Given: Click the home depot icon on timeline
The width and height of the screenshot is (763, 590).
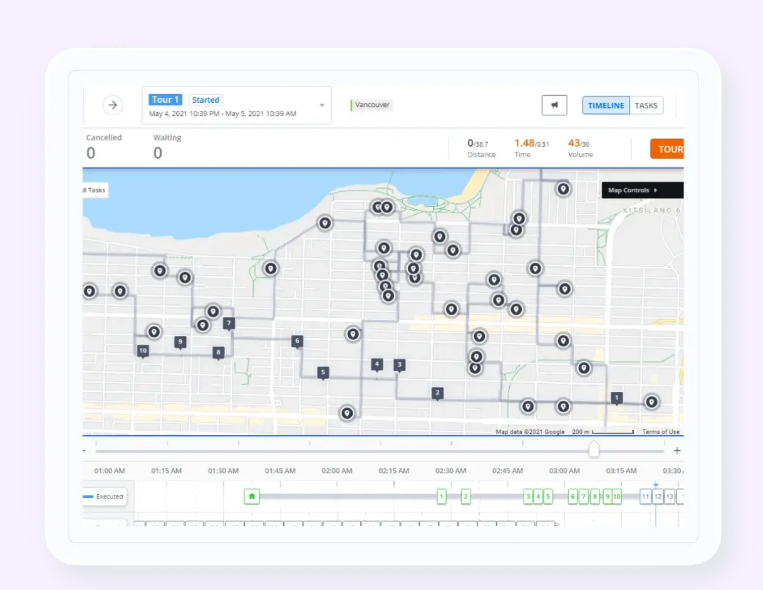Looking at the screenshot, I should click(252, 497).
